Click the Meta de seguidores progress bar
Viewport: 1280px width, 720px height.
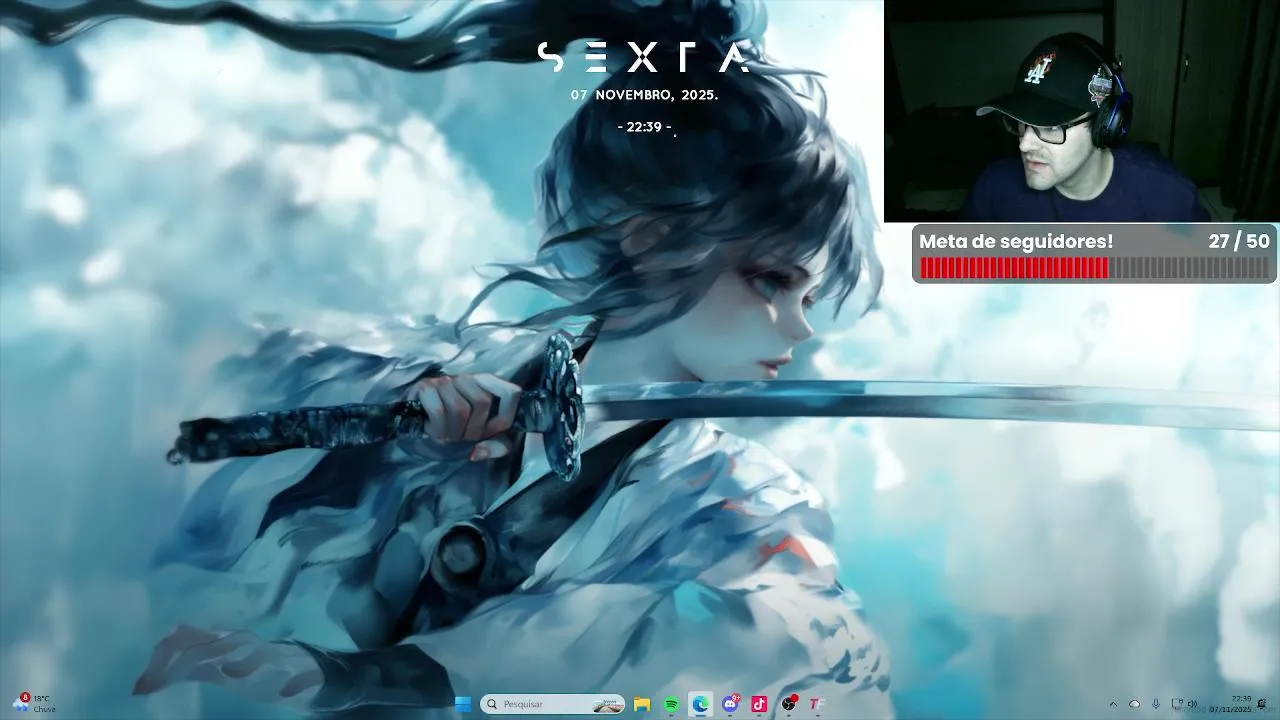coord(1094,268)
